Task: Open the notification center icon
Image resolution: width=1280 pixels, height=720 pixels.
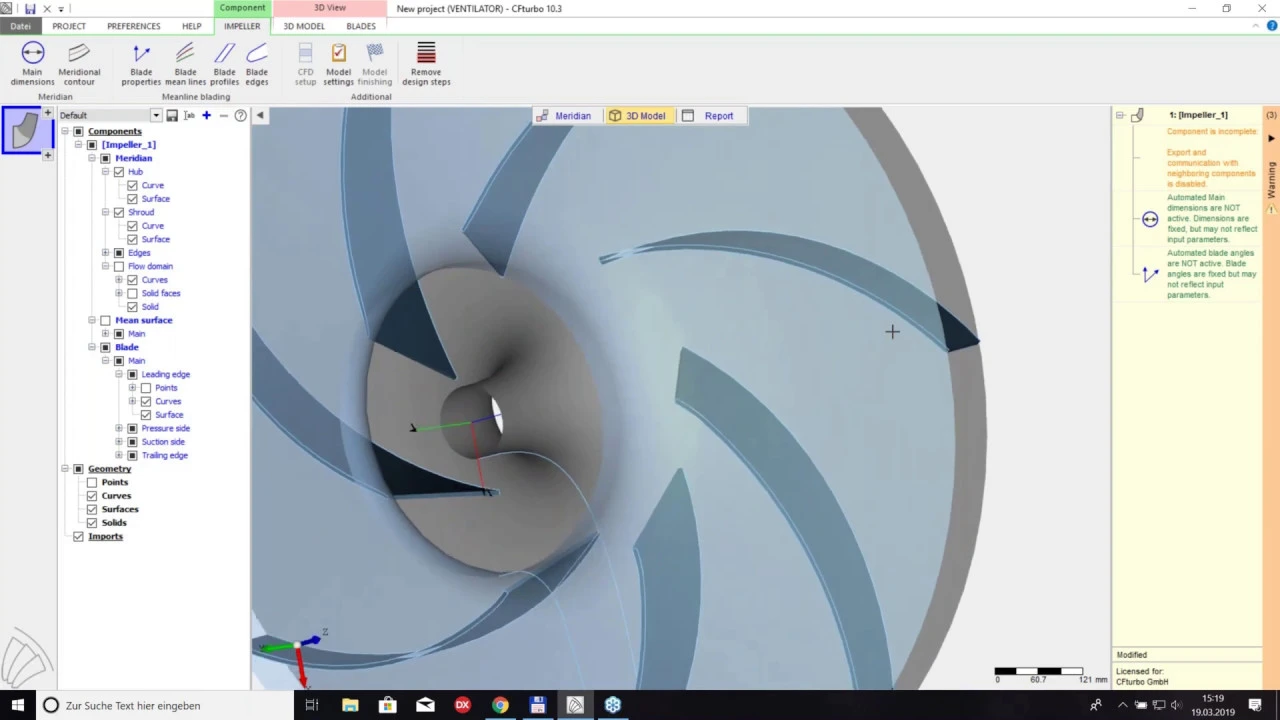Action: (1255, 705)
